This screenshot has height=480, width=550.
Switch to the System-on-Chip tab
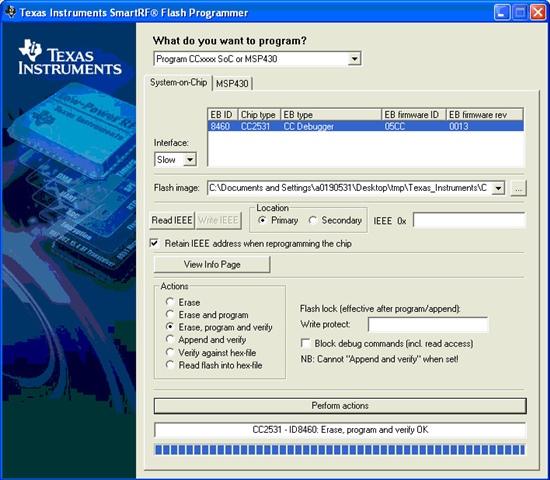click(178, 83)
